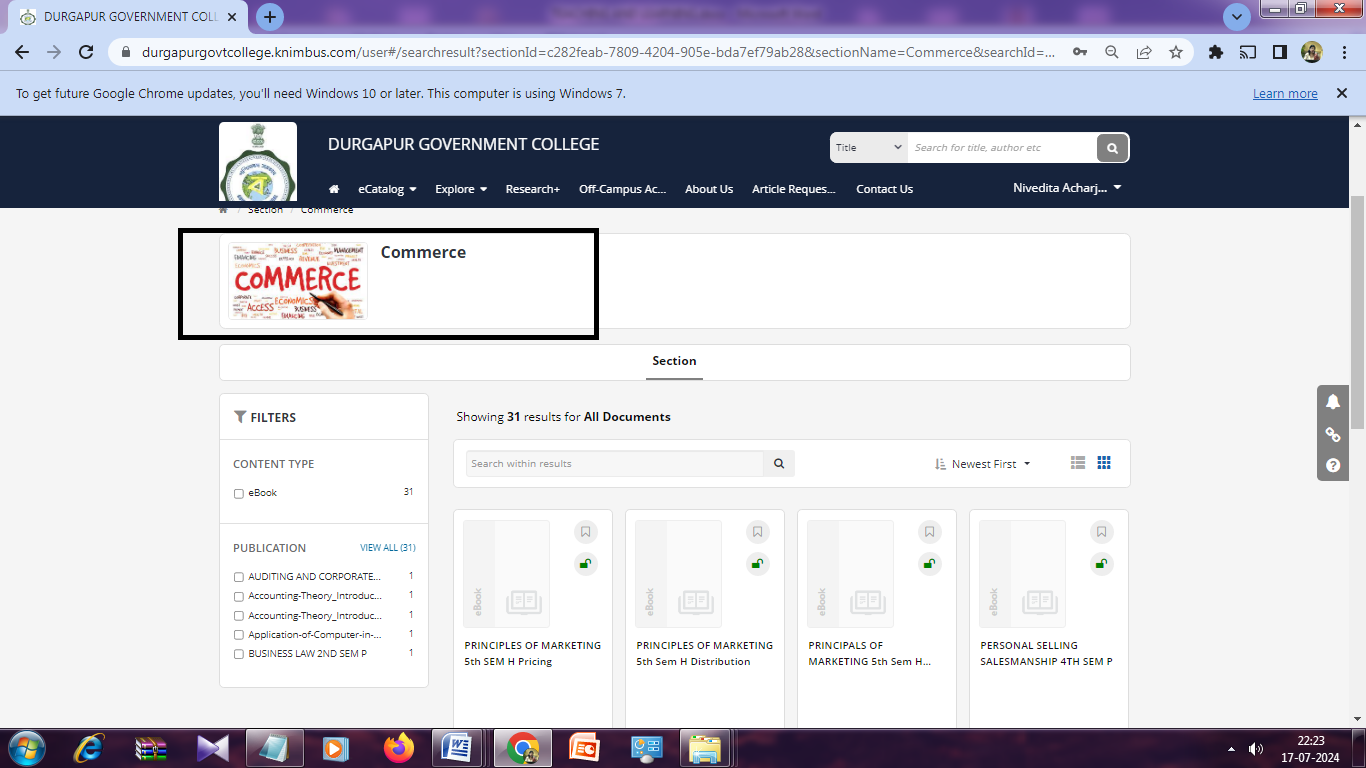The width and height of the screenshot is (1366, 768).
Task: Switch to list view layout
Action: point(1077,463)
